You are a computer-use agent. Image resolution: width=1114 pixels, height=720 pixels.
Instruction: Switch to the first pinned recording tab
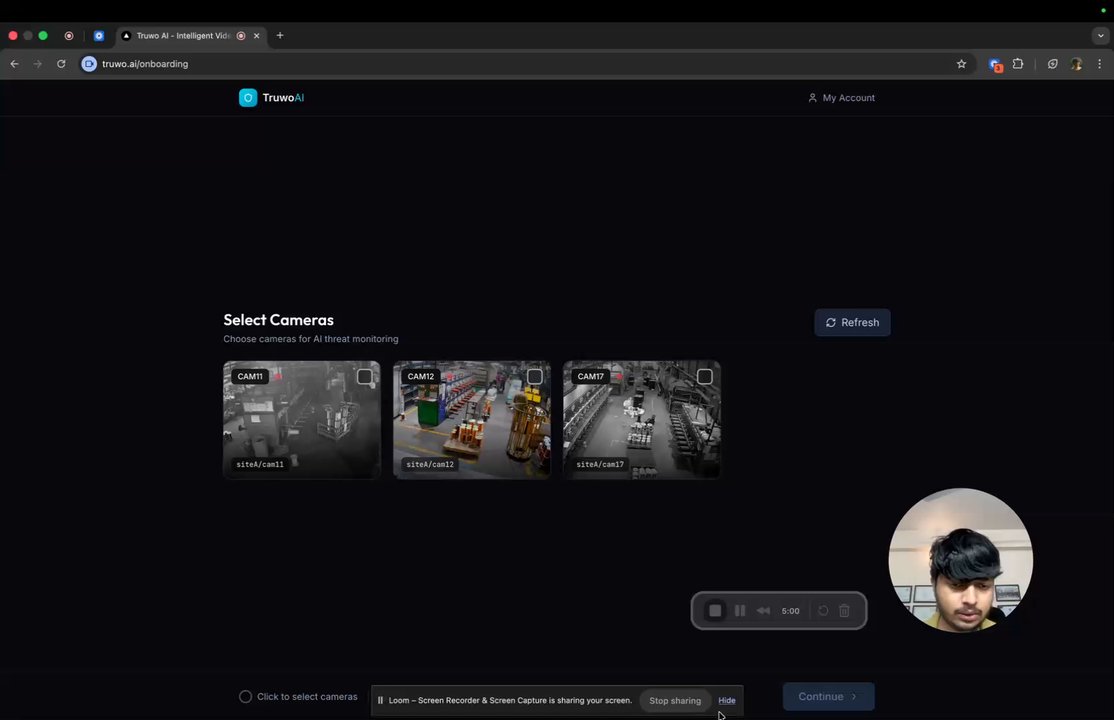coord(69,36)
